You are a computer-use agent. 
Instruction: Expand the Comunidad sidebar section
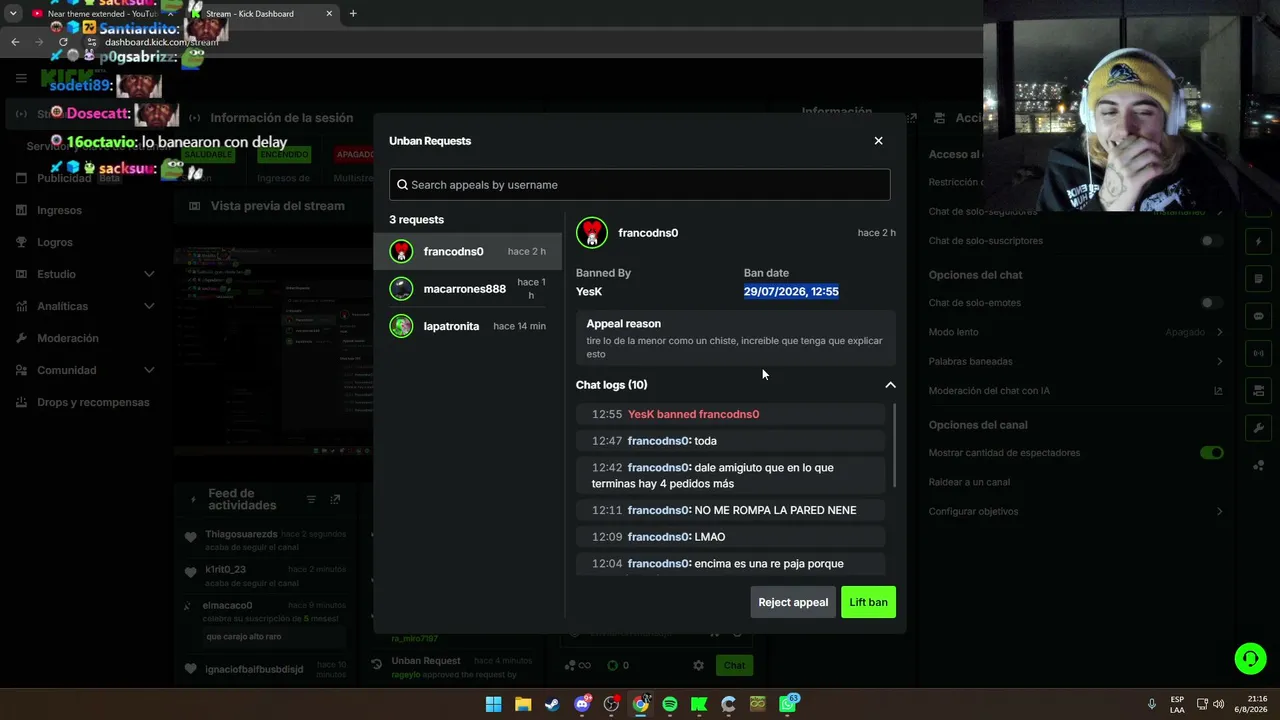tap(149, 370)
